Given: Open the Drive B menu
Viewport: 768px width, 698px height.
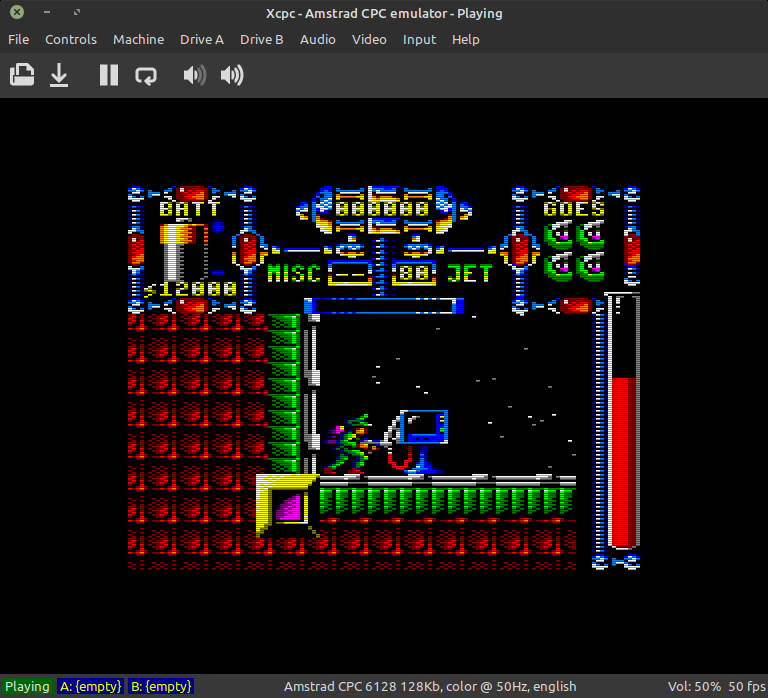Looking at the screenshot, I should pos(262,40).
